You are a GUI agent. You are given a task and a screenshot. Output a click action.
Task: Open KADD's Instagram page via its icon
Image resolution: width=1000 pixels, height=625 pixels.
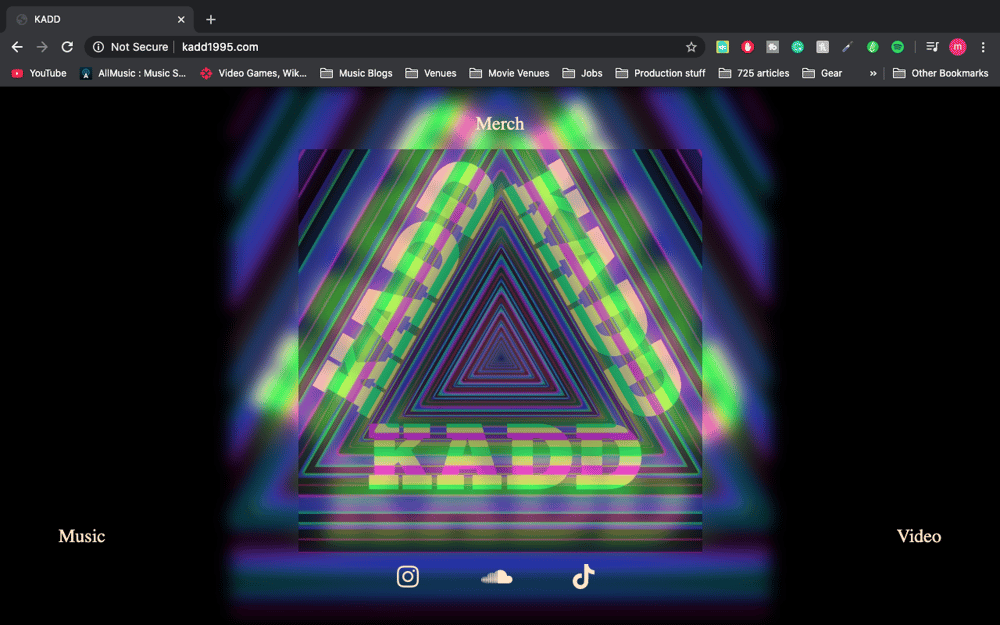click(x=407, y=577)
